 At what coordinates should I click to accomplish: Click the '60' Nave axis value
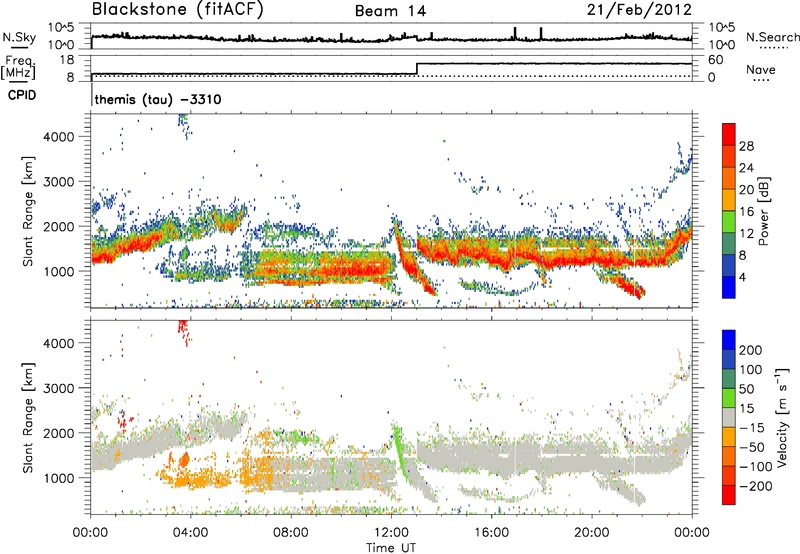tap(716, 60)
